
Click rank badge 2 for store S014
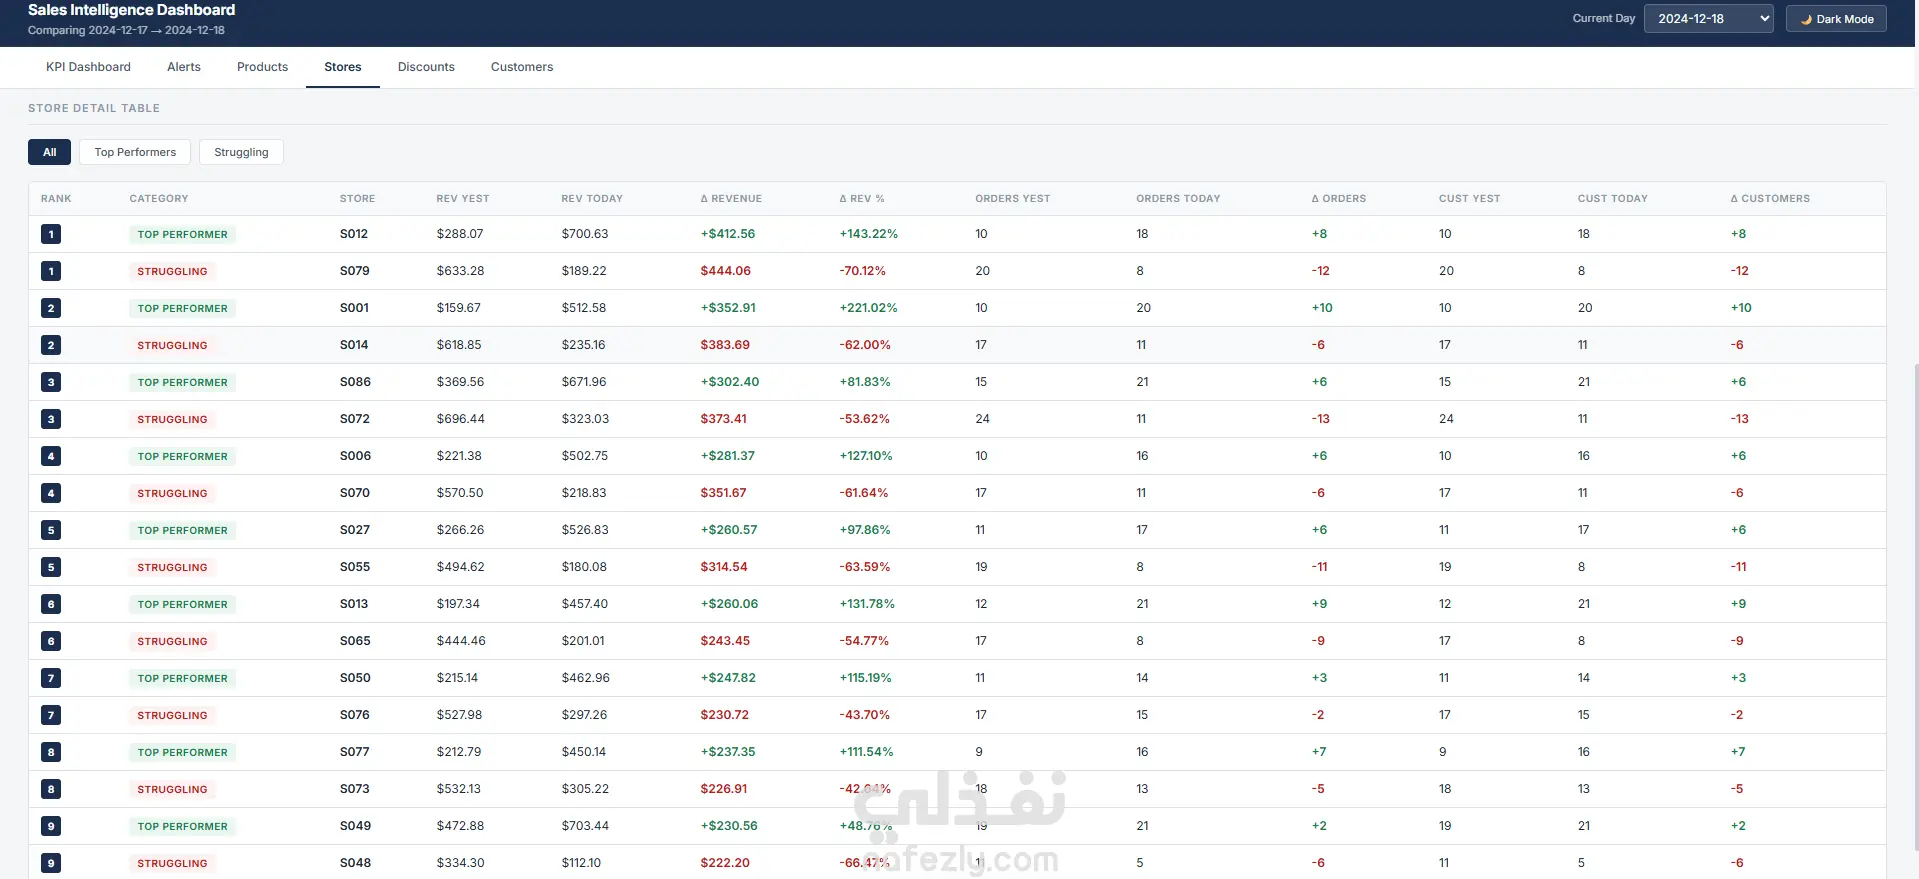point(51,345)
